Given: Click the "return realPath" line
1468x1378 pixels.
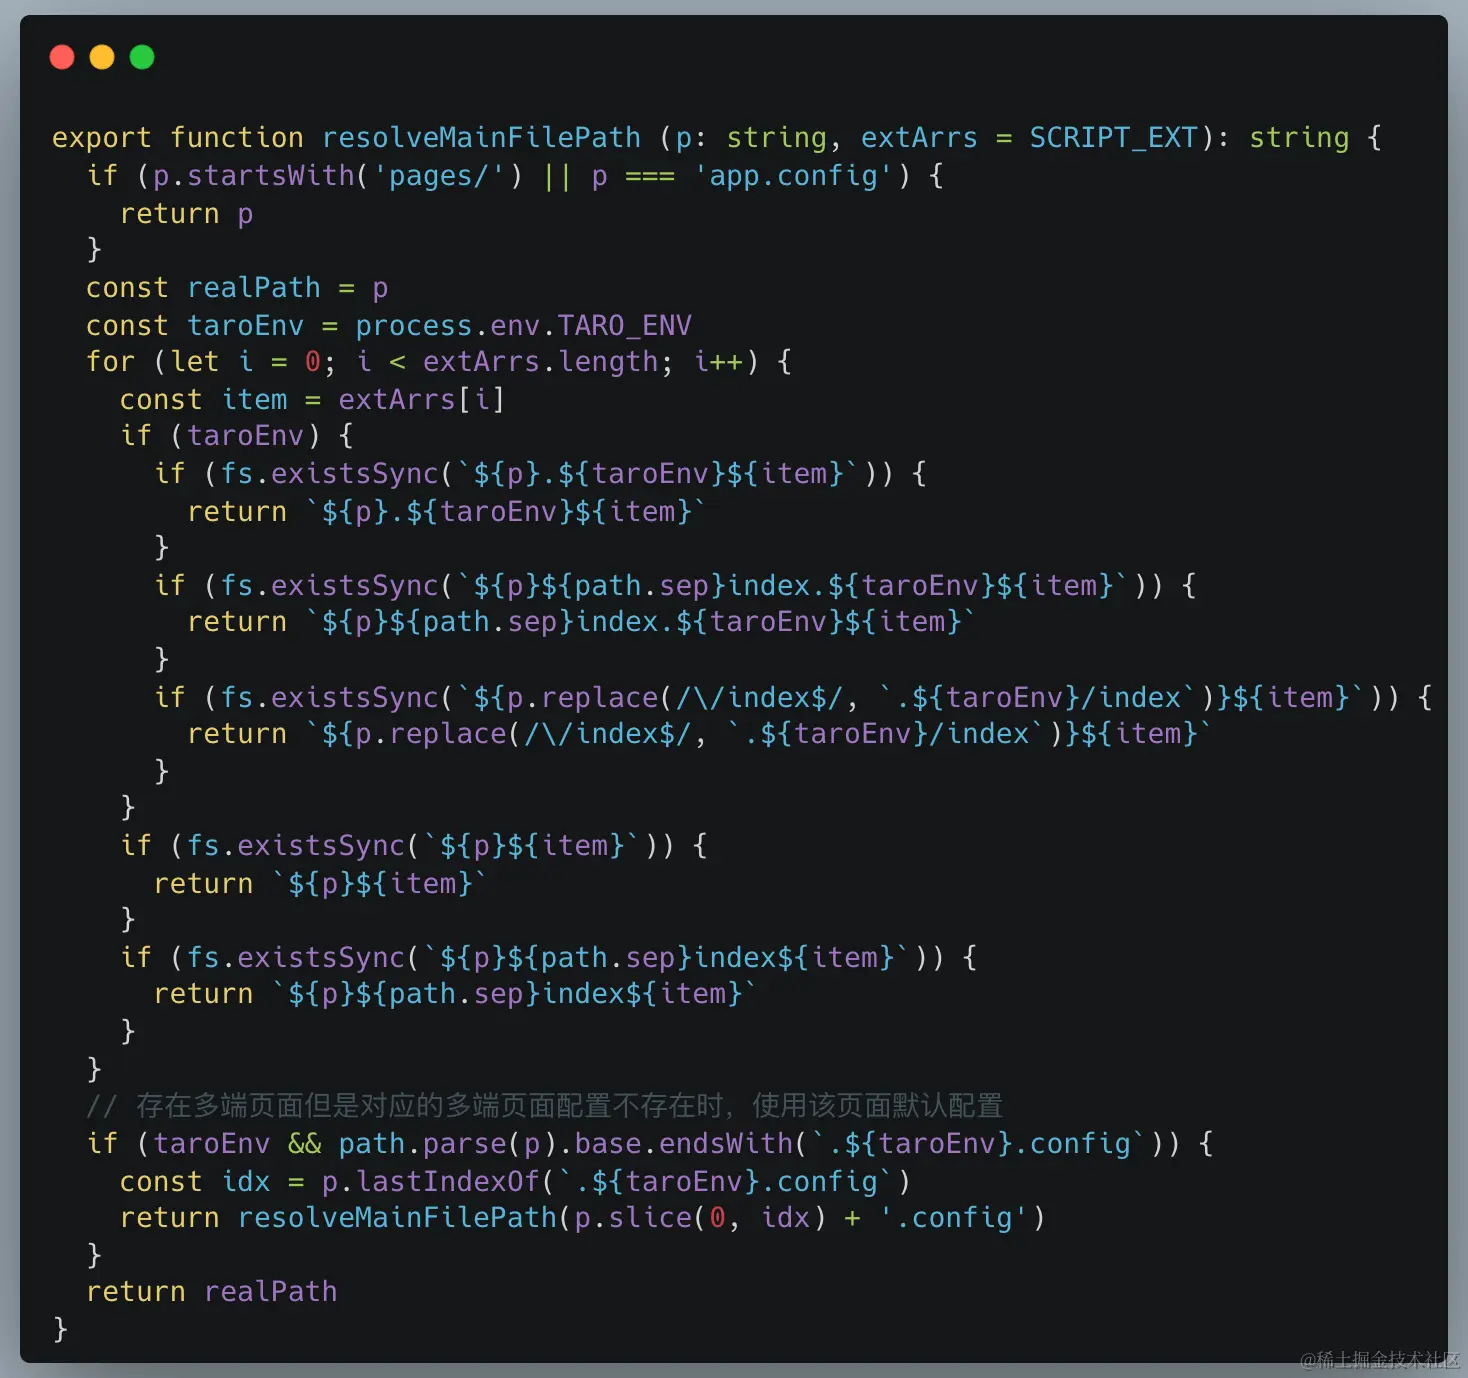Looking at the screenshot, I should click(212, 1291).
